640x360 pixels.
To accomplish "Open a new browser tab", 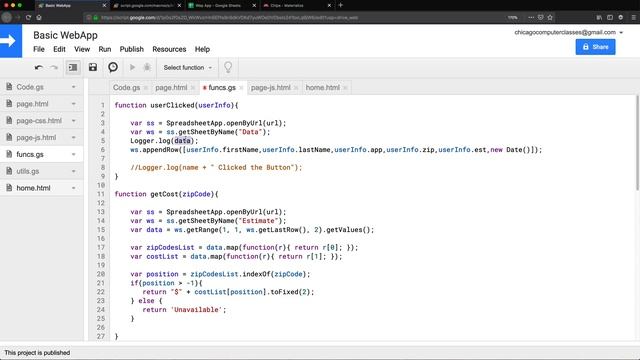I will click(x=341, y=5).
